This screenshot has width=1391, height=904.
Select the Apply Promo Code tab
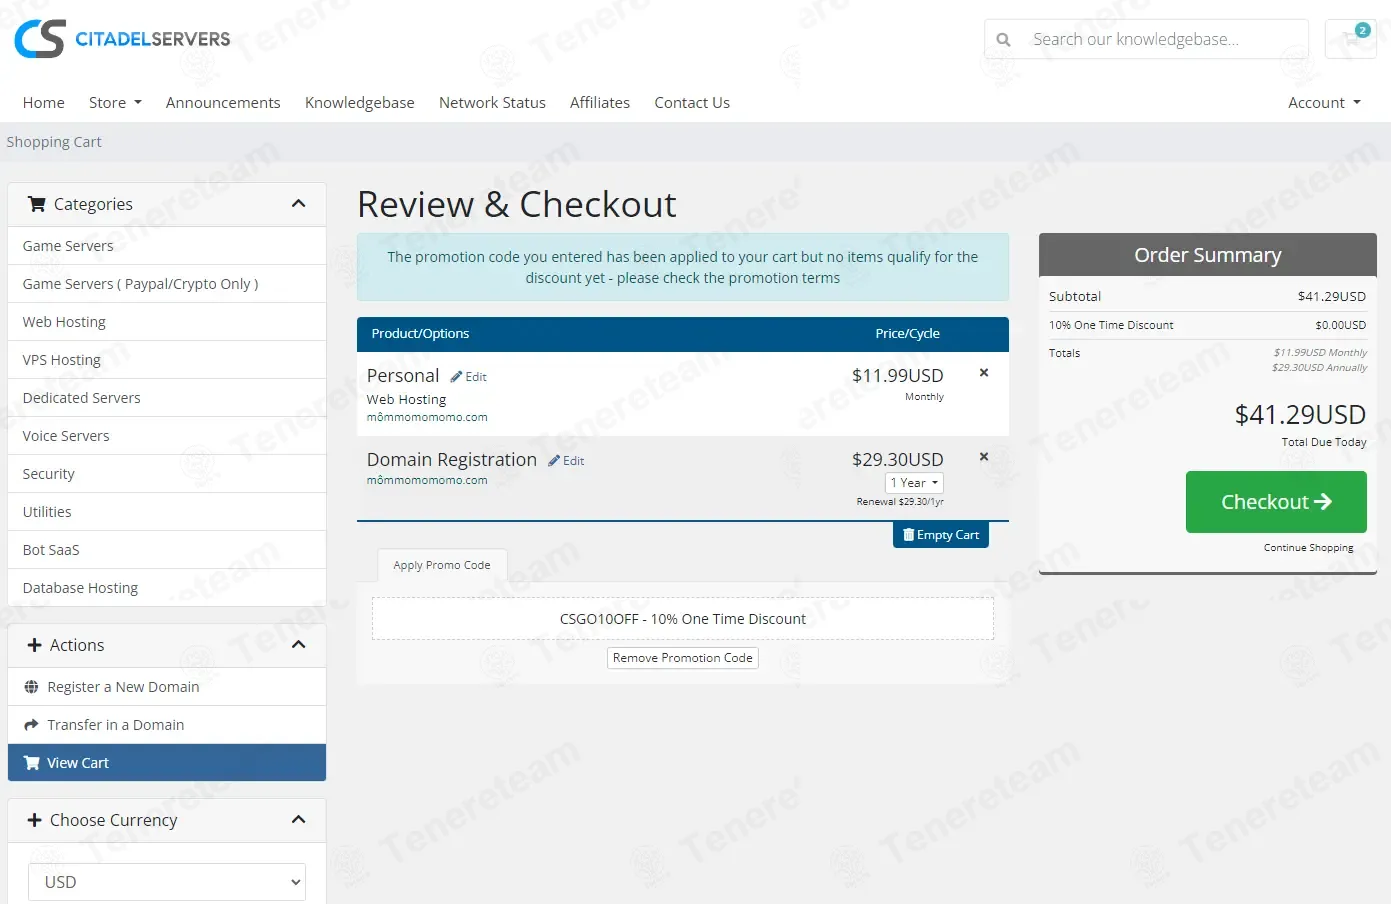pyautogui.click(x=442, y=565)
